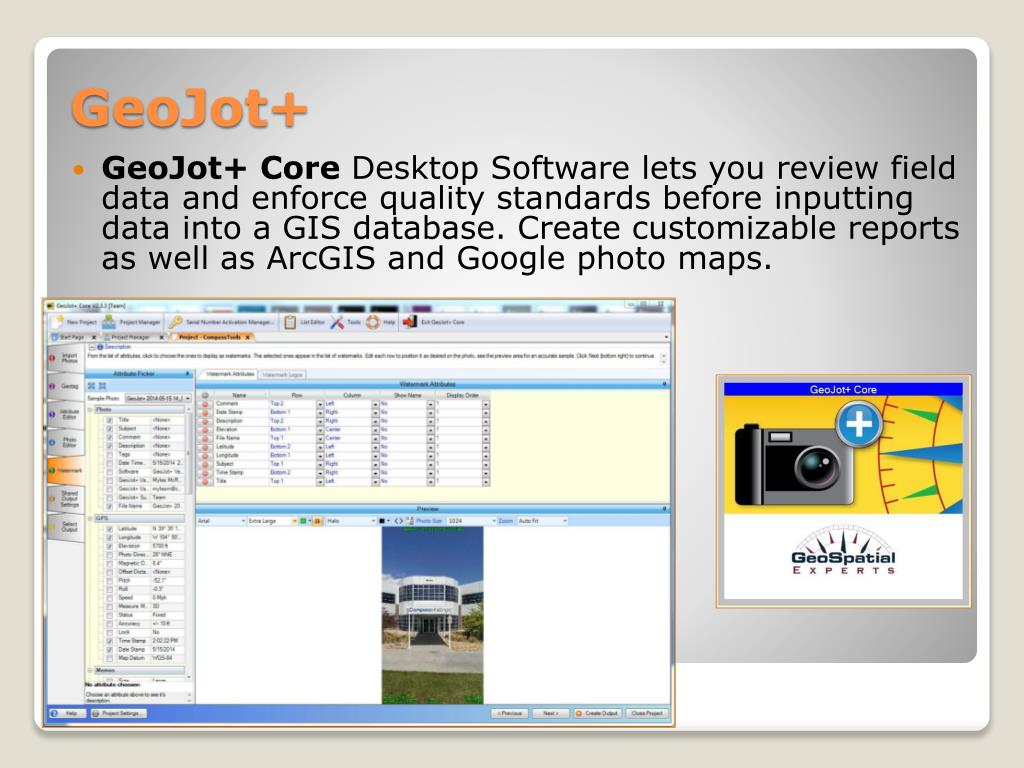Open the List Editor clipboard icon

pyautogui.click(x=290, y=322)
